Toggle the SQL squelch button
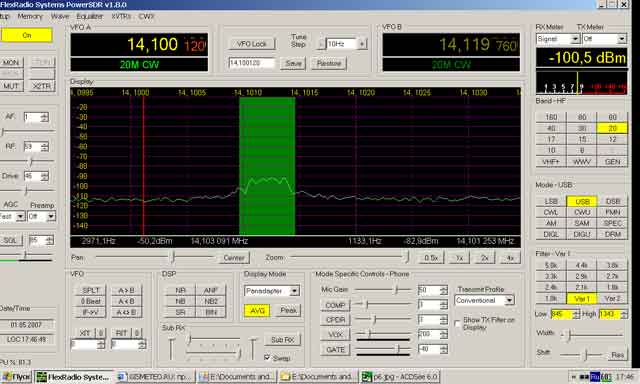This screenshot has height=384, width=640. pos(11,240)
